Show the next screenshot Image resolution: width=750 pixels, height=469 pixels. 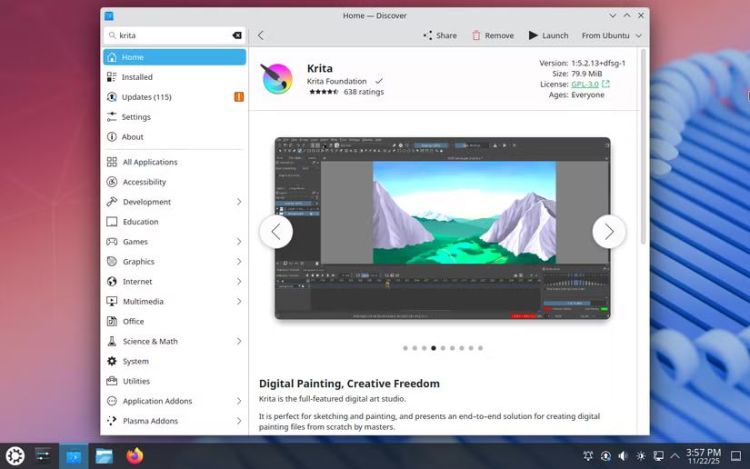pyautogui.click(x=609, y=231)
